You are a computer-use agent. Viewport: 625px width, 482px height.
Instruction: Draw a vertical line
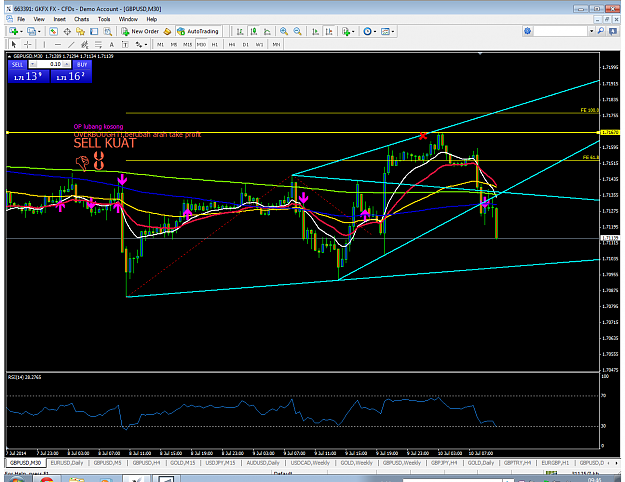pos(44,44)
